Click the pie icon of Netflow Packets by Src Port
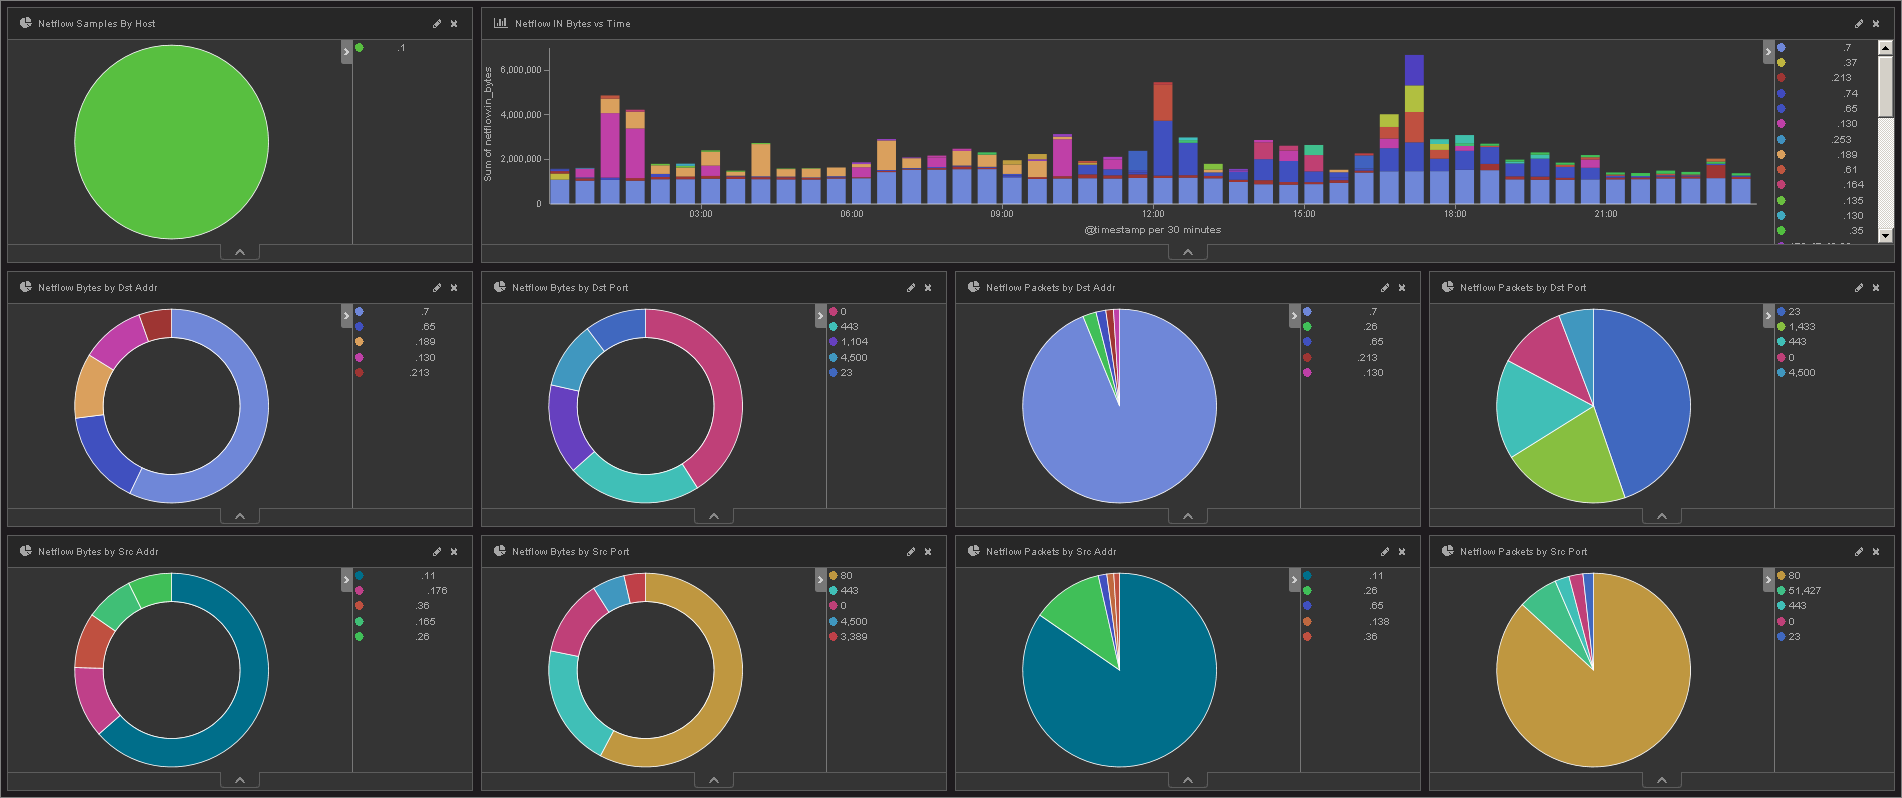 1448,551
